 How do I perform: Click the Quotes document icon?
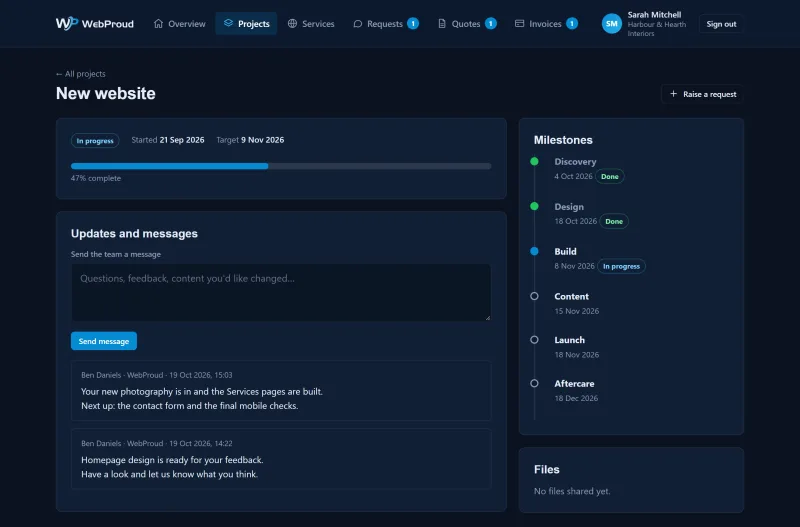tap(442, 23)
